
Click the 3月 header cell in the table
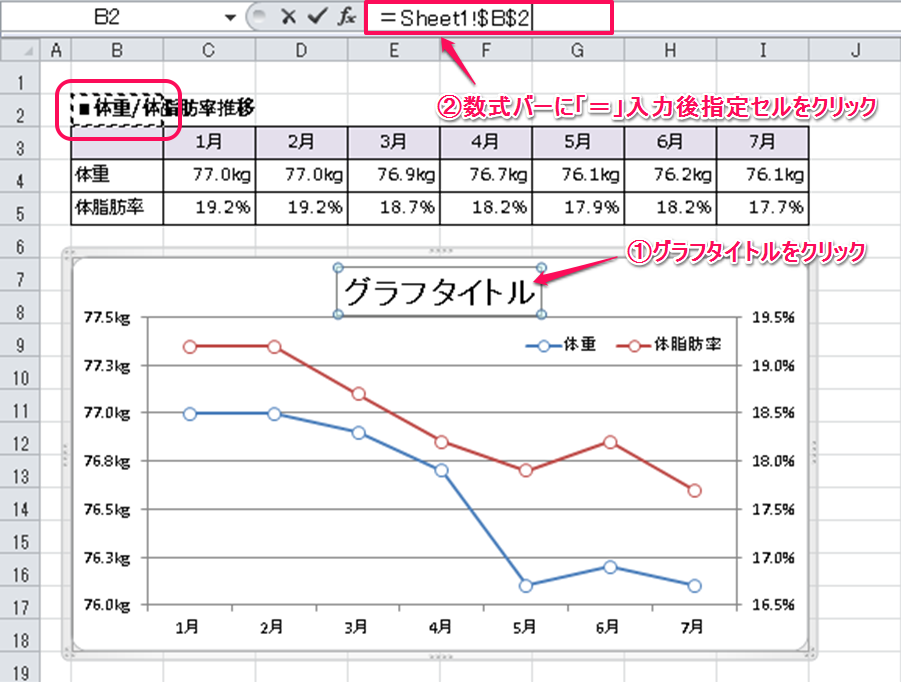click(393, 142)
